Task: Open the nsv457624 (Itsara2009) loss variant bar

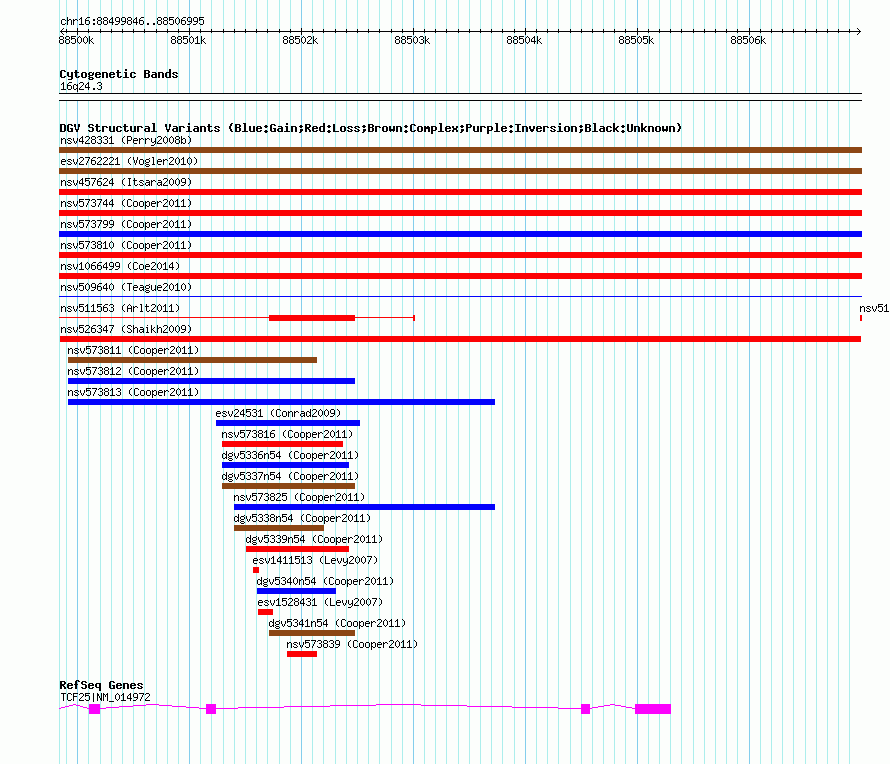Action: [x=460, y=192]
